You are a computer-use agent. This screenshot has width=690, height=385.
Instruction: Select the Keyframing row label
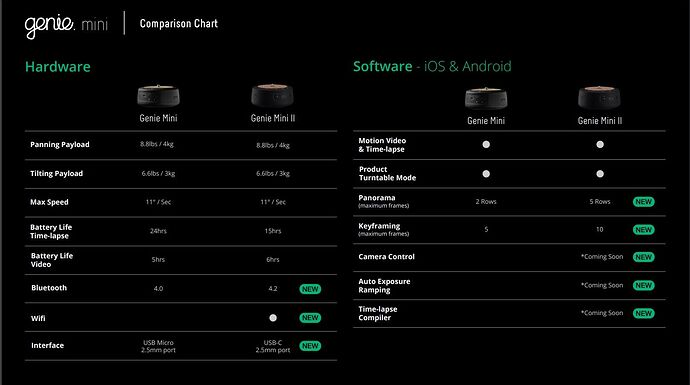[x=384, y=229]
